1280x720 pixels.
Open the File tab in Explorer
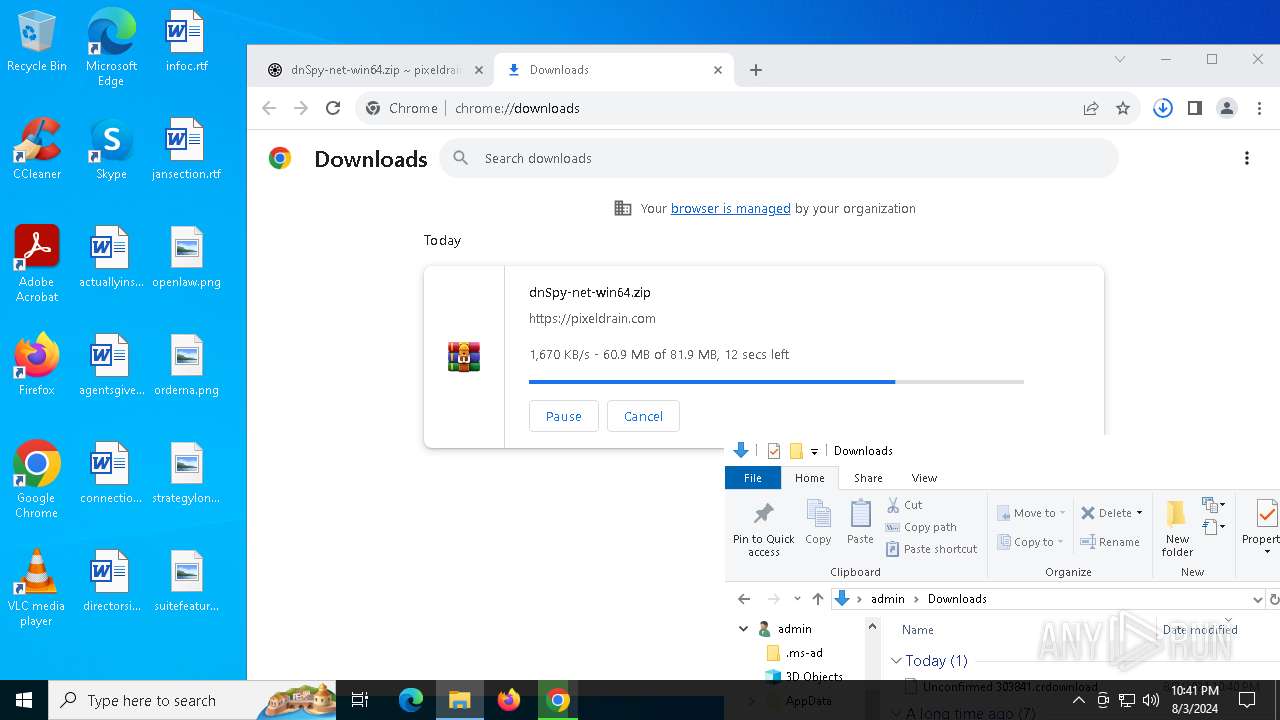pos(753,478)
